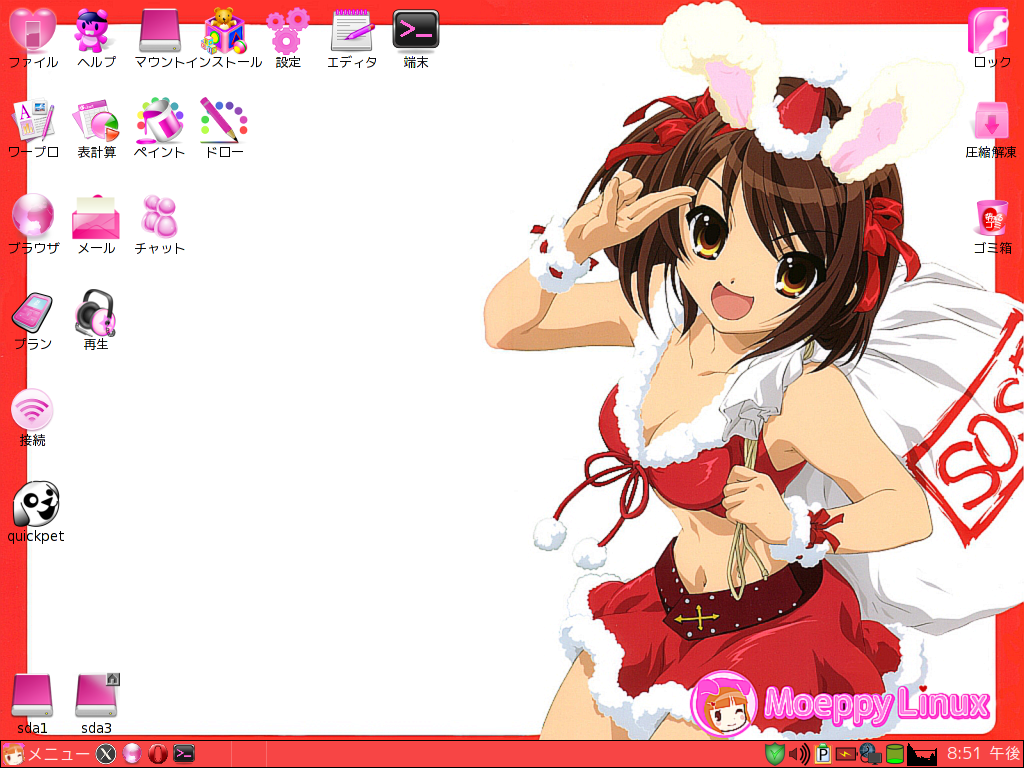Click the terminal launcher in the taskbar
This screenshot has width=1024, height=768.
click(183, 754)
